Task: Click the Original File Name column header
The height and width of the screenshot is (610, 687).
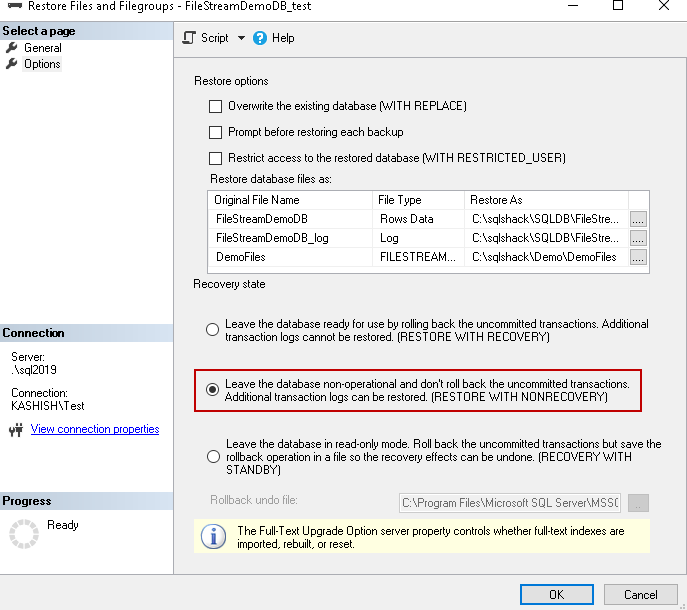Action: coord(257,200)
